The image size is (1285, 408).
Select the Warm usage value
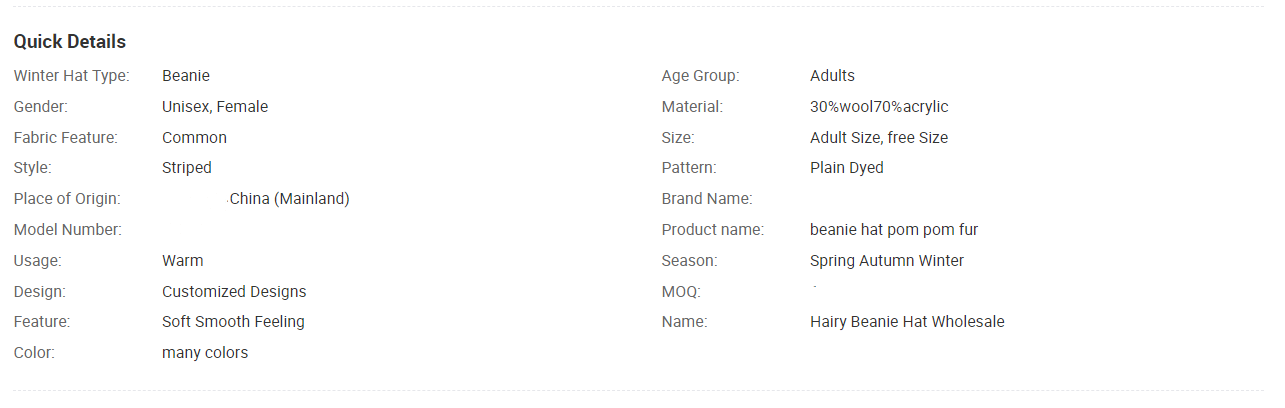183,261
